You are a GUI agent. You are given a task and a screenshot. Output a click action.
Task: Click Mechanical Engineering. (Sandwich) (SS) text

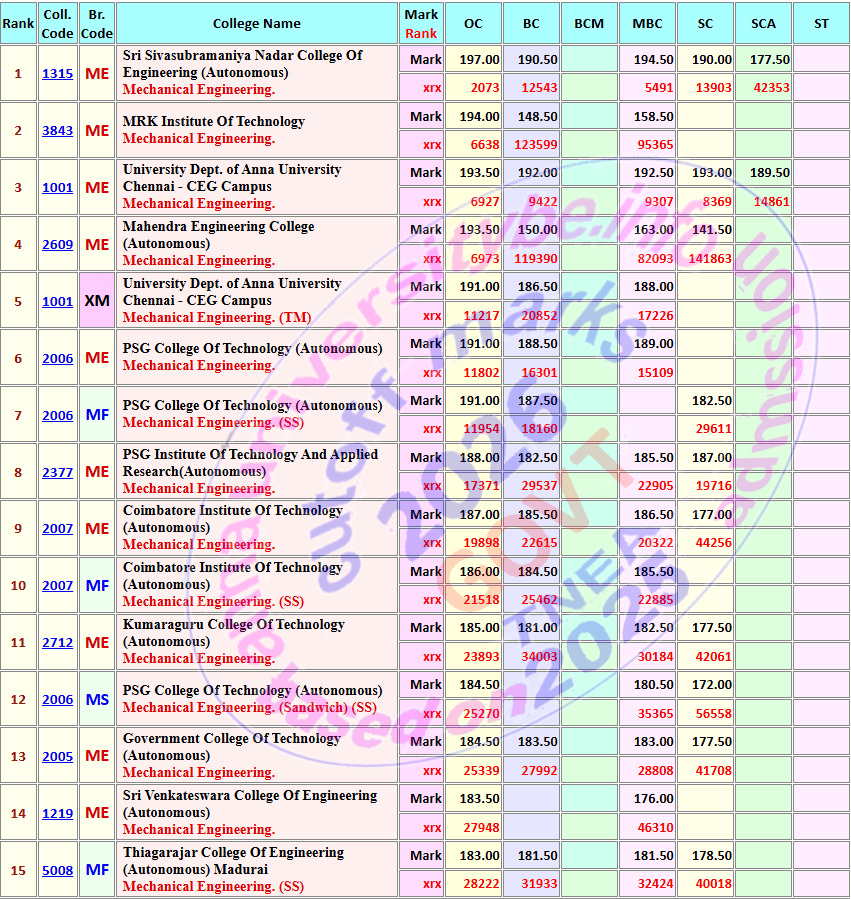pos(249,708)
